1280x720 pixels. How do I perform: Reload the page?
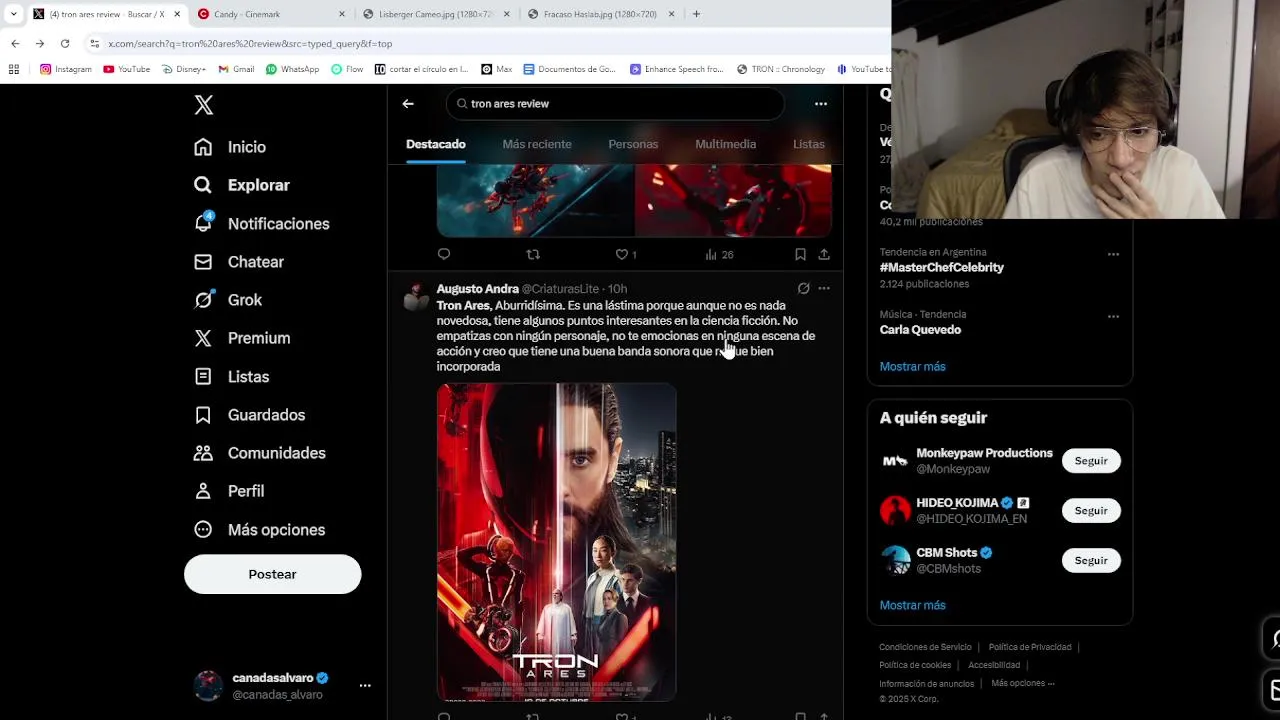[65, 44]
